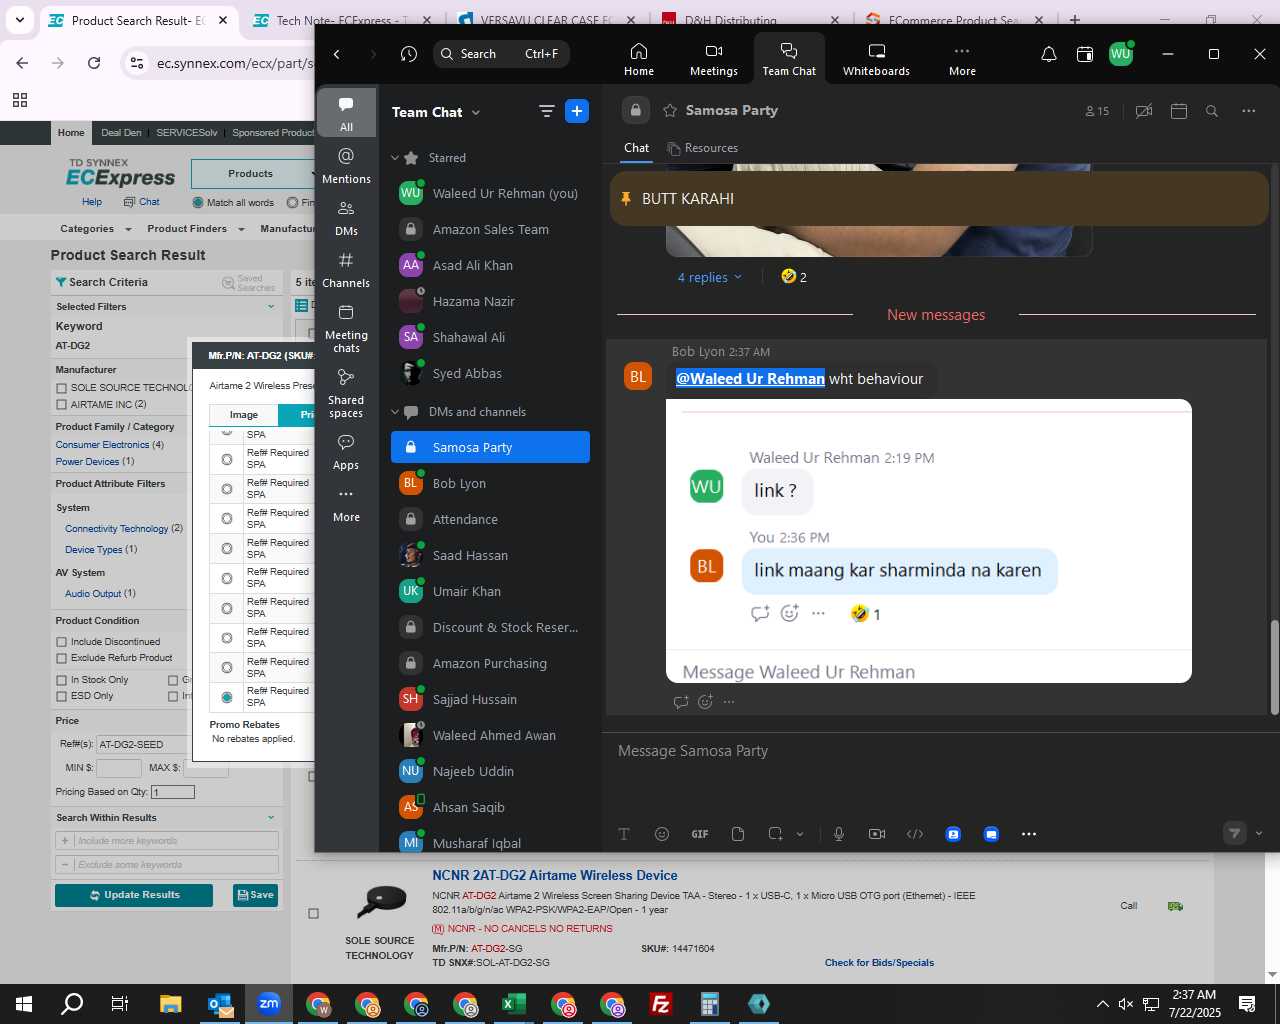Open the pinned BUTT KARAHI message

939,198
